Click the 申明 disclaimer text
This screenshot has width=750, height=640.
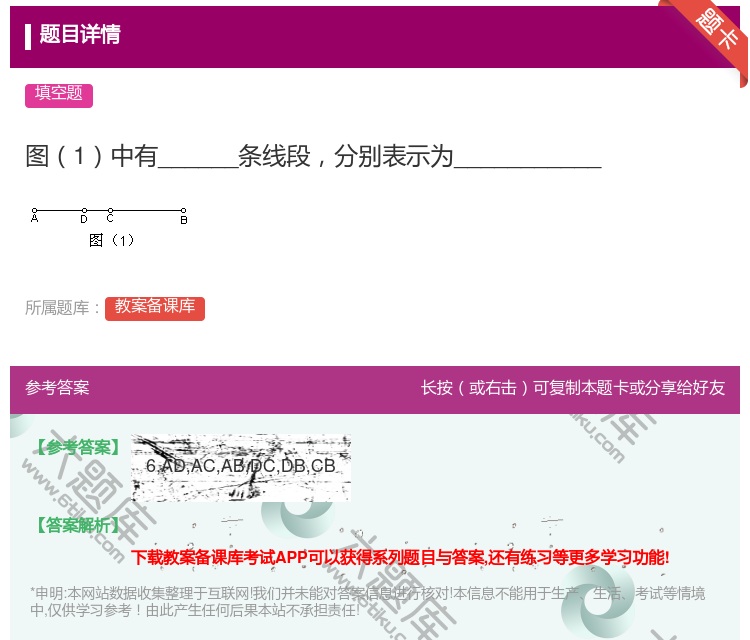(367, 601)
